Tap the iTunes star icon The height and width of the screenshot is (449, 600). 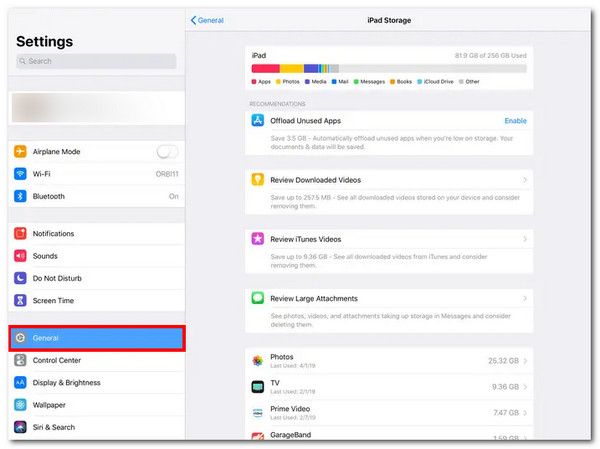(258, 238)
